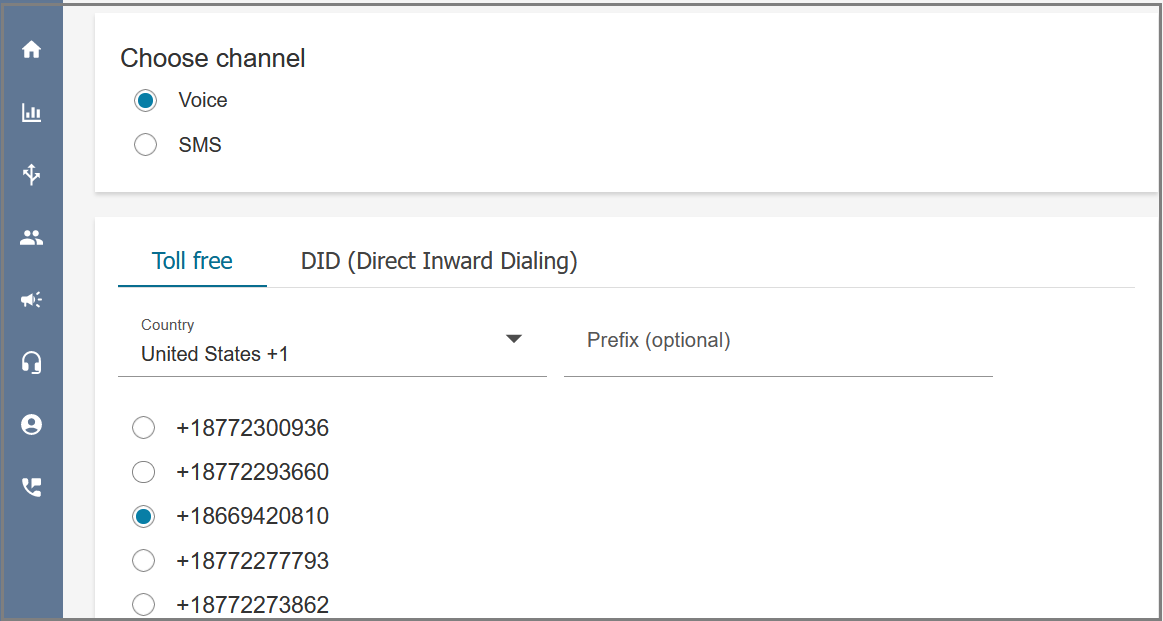Open the routing flows icon
Screen dimensions: 1163x621
point(31,175)
